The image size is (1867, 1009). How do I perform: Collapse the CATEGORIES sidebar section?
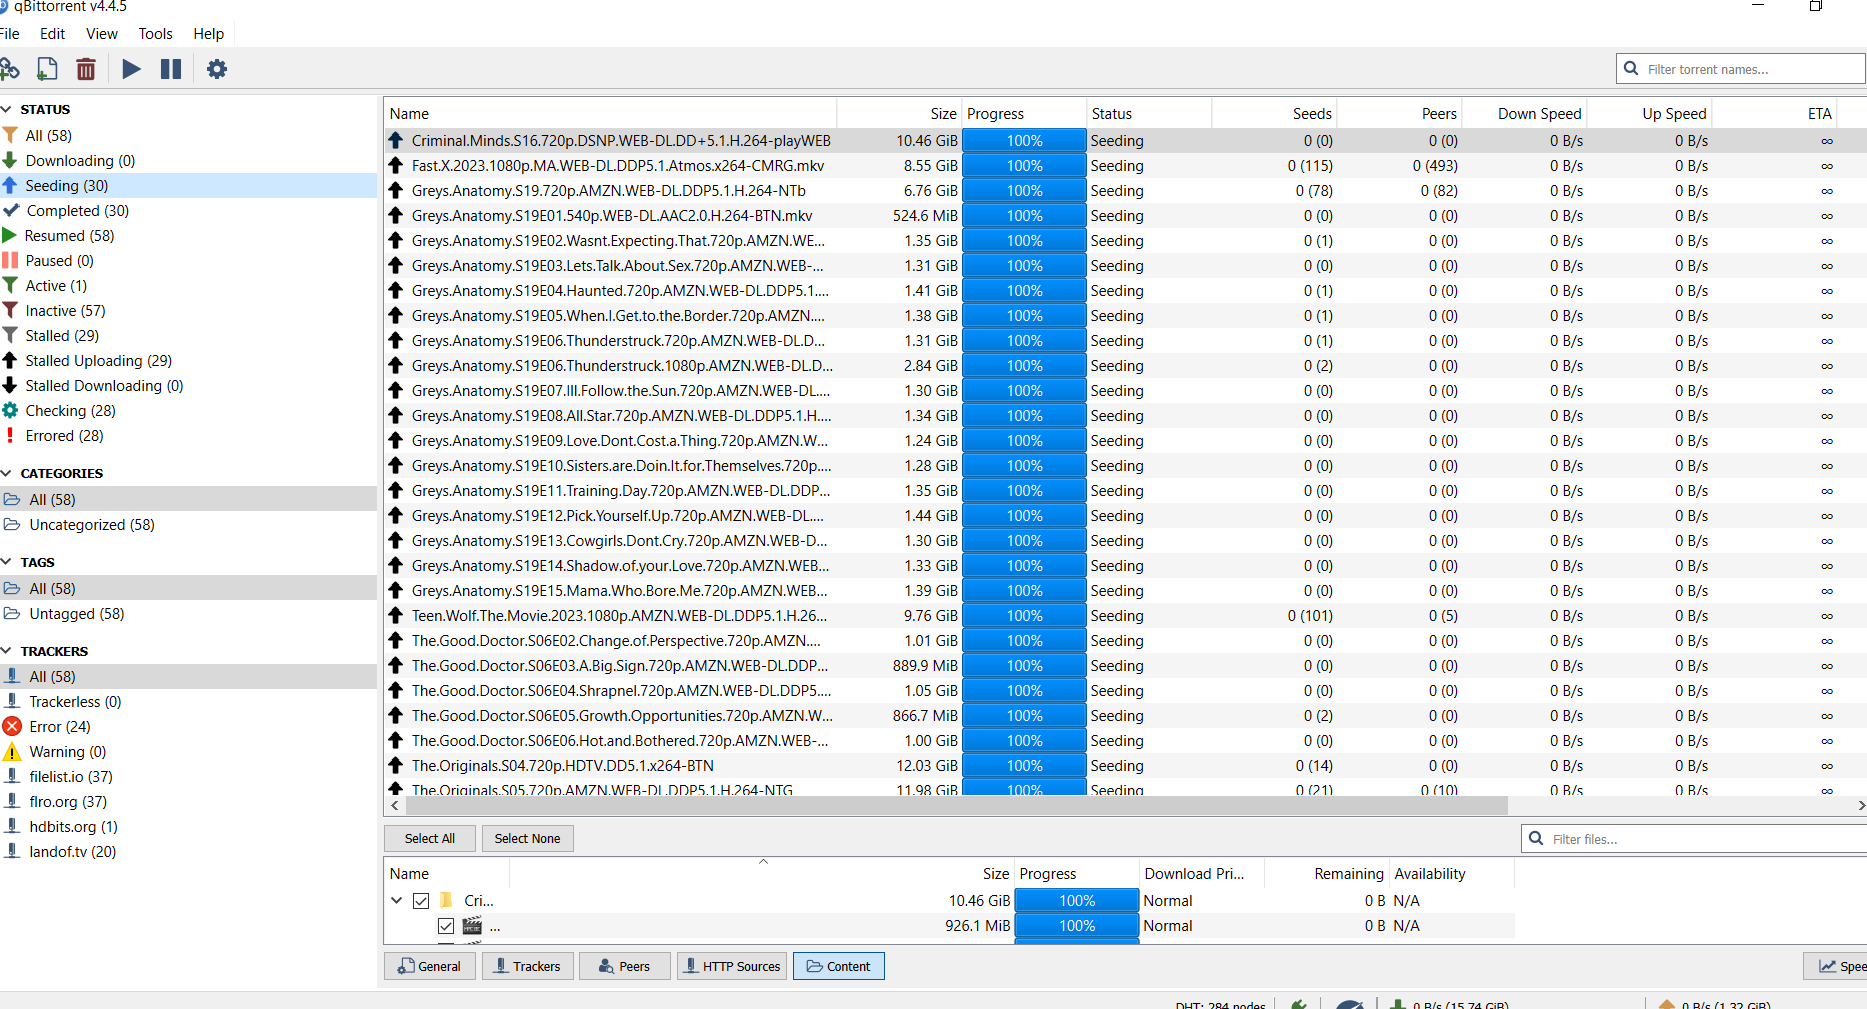pyautogui.click(x=7, y=473)
